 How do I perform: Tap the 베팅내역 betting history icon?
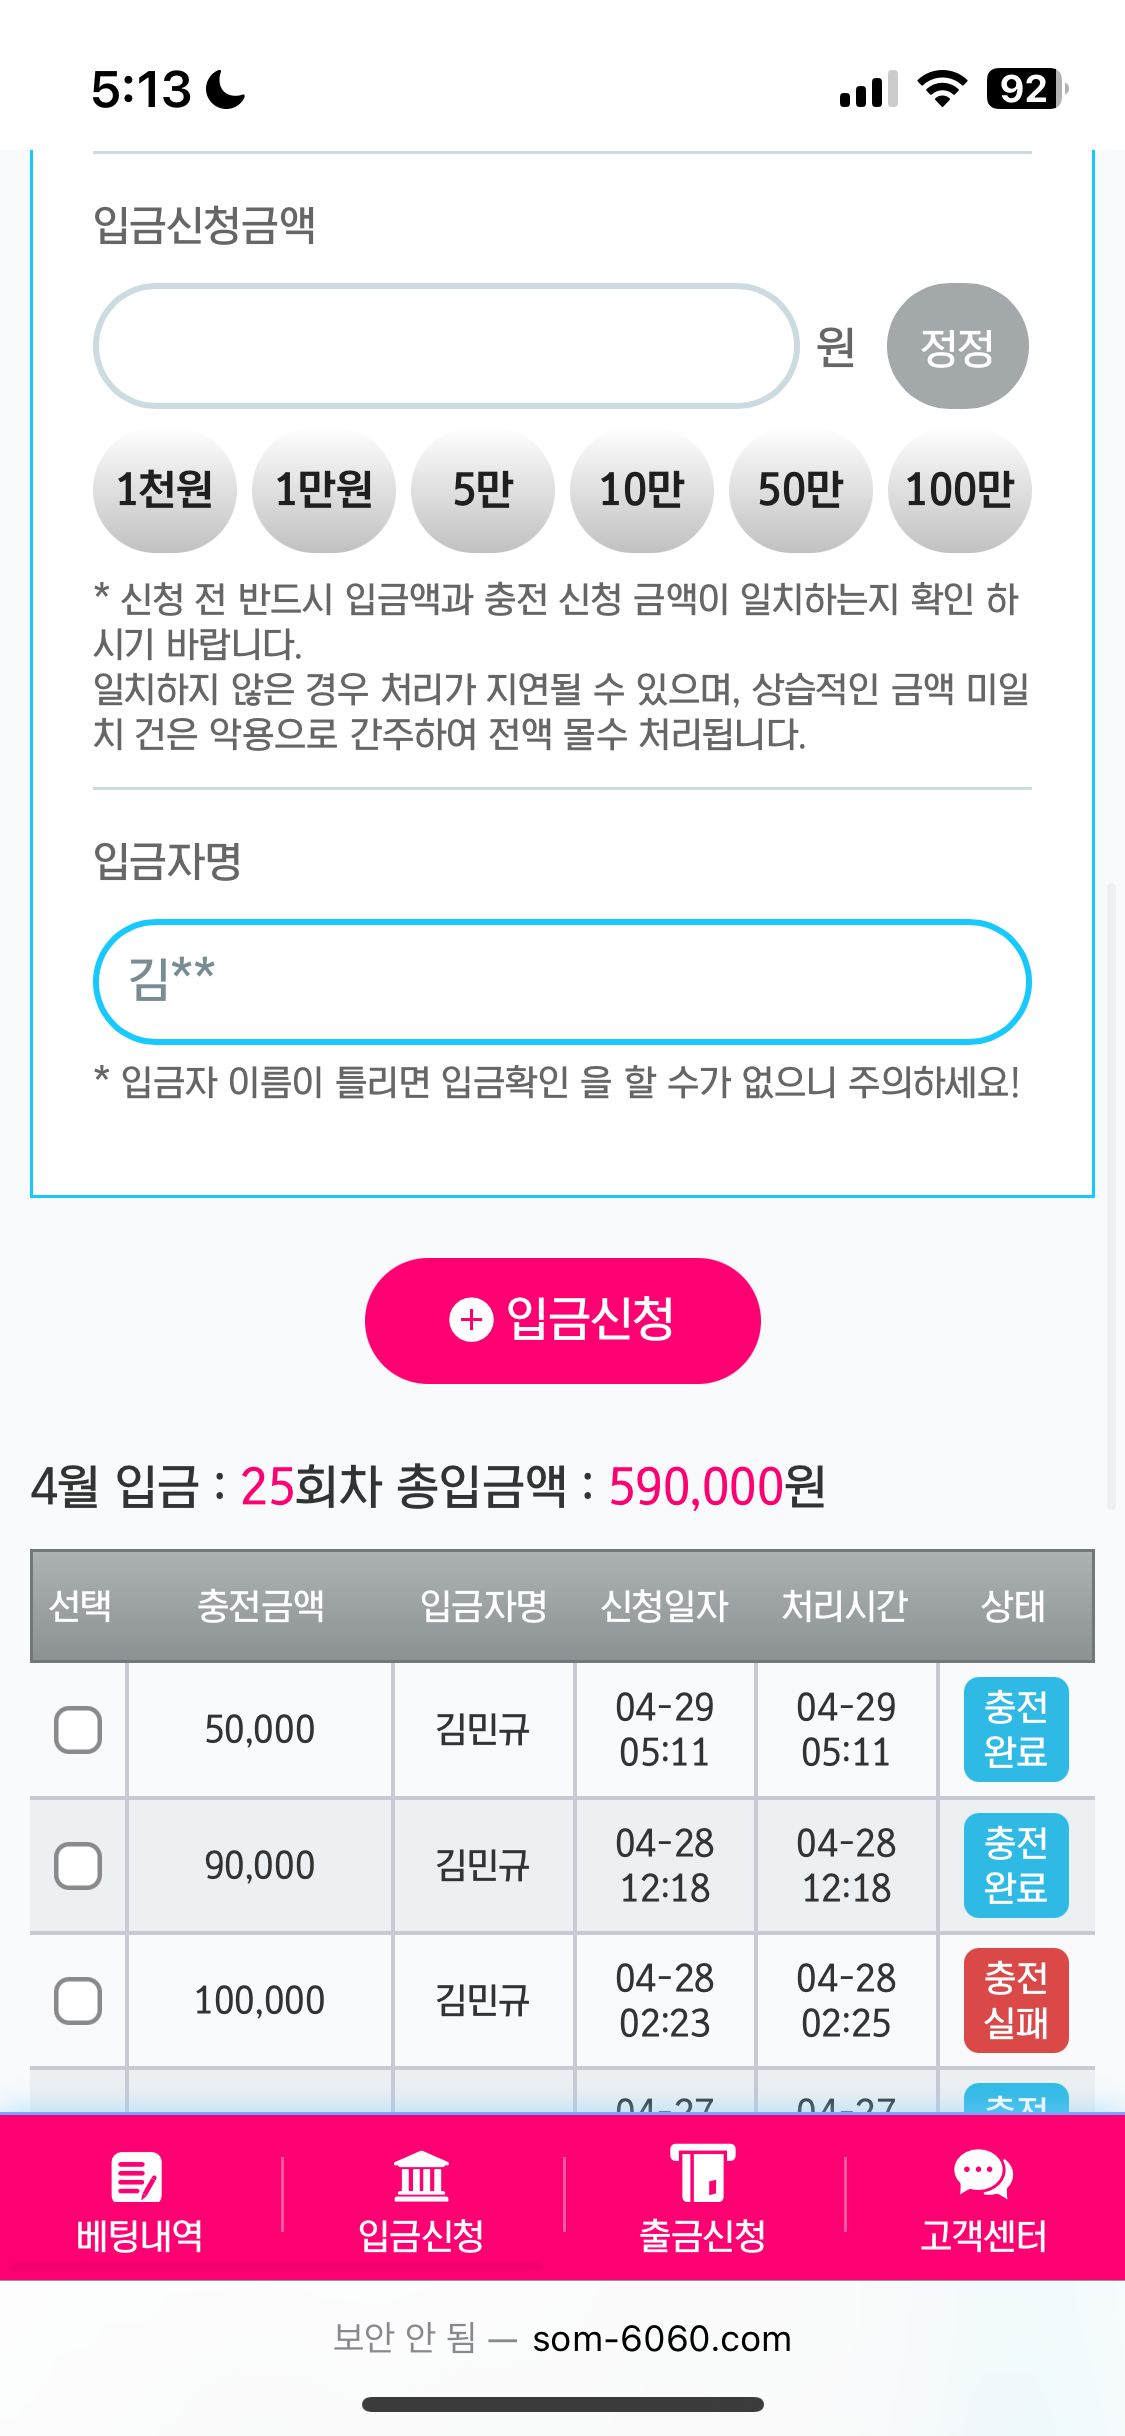[x=138, y=2177]
